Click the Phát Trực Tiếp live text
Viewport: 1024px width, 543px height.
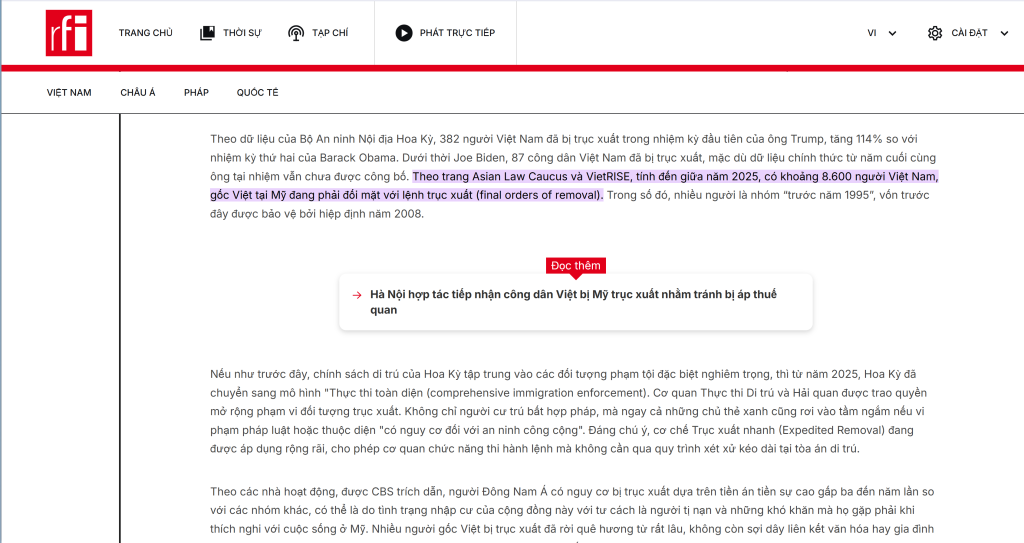(457, 33)
